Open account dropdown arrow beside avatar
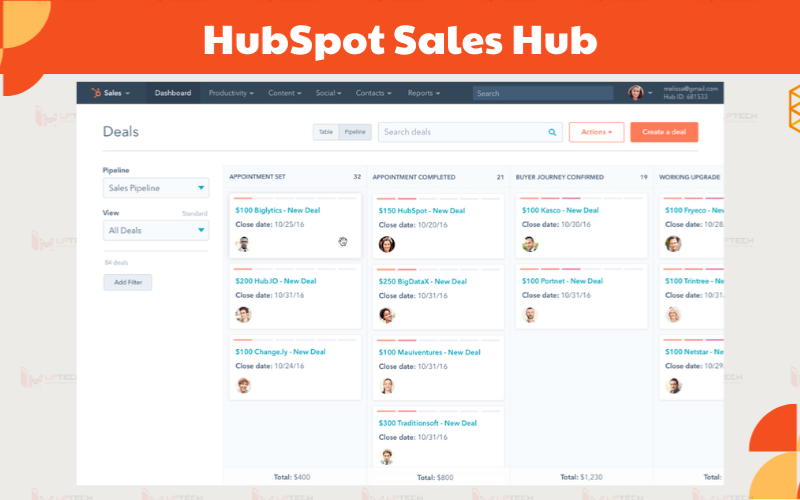This screenshot has height=500, width=800. click(650, 93)
